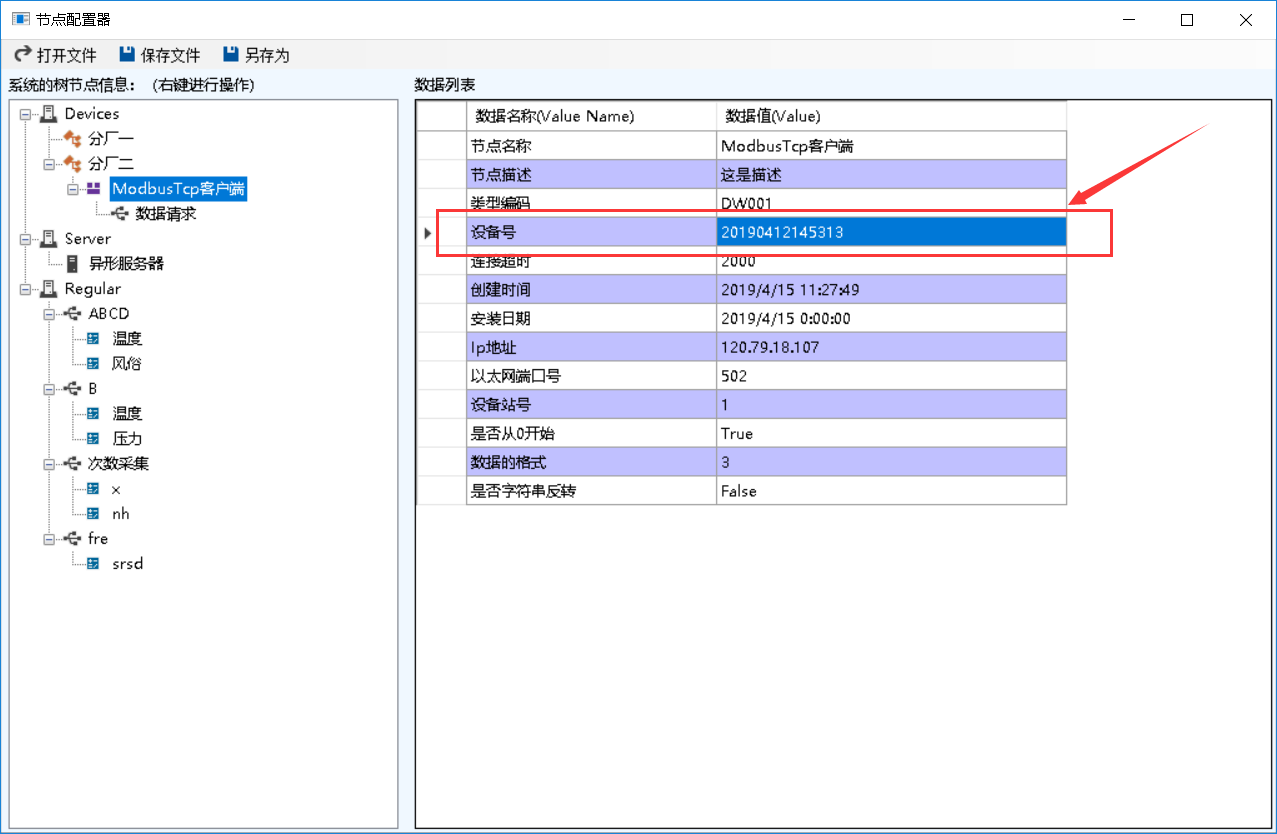Screen dimensions: 1277x834
Task: Click the icon of 温度 under ABCD
Action: tap(94, 339)
